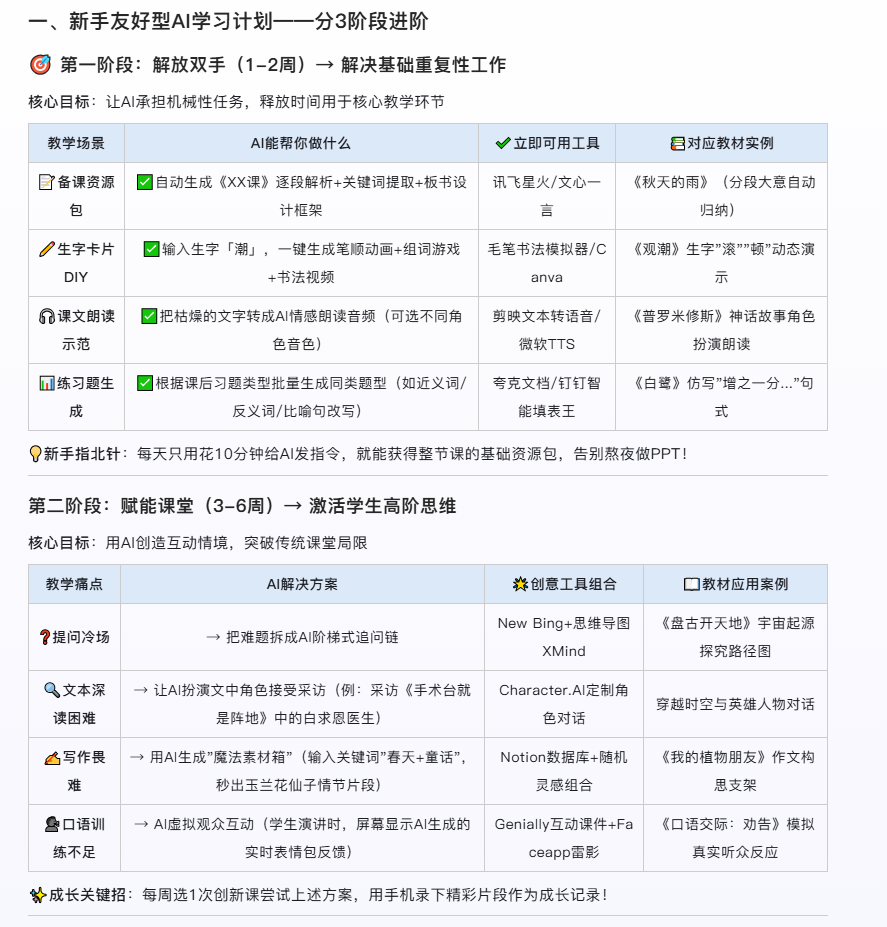Click the lightbulb icon before 新手指北针
The image size is (887, 927).
click(36, 453)
